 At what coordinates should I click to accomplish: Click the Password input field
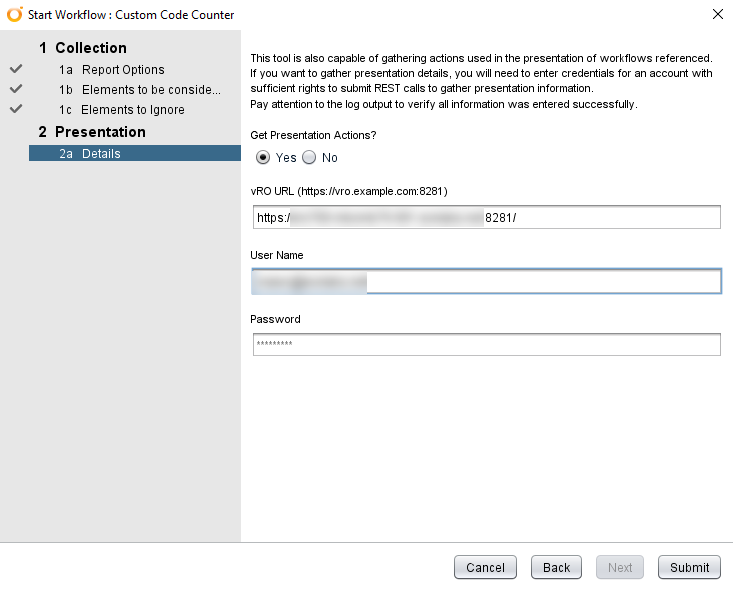486,345
